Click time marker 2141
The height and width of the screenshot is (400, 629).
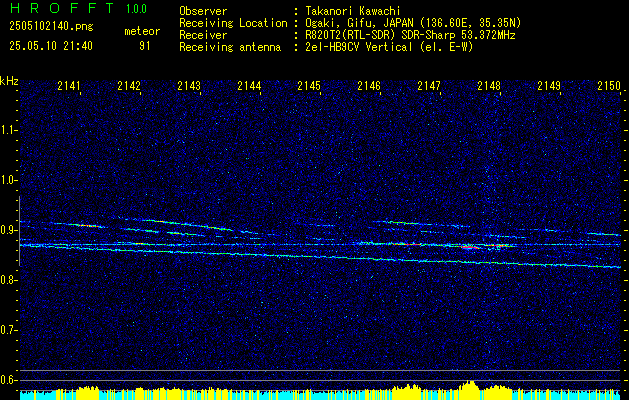[69, 85]
